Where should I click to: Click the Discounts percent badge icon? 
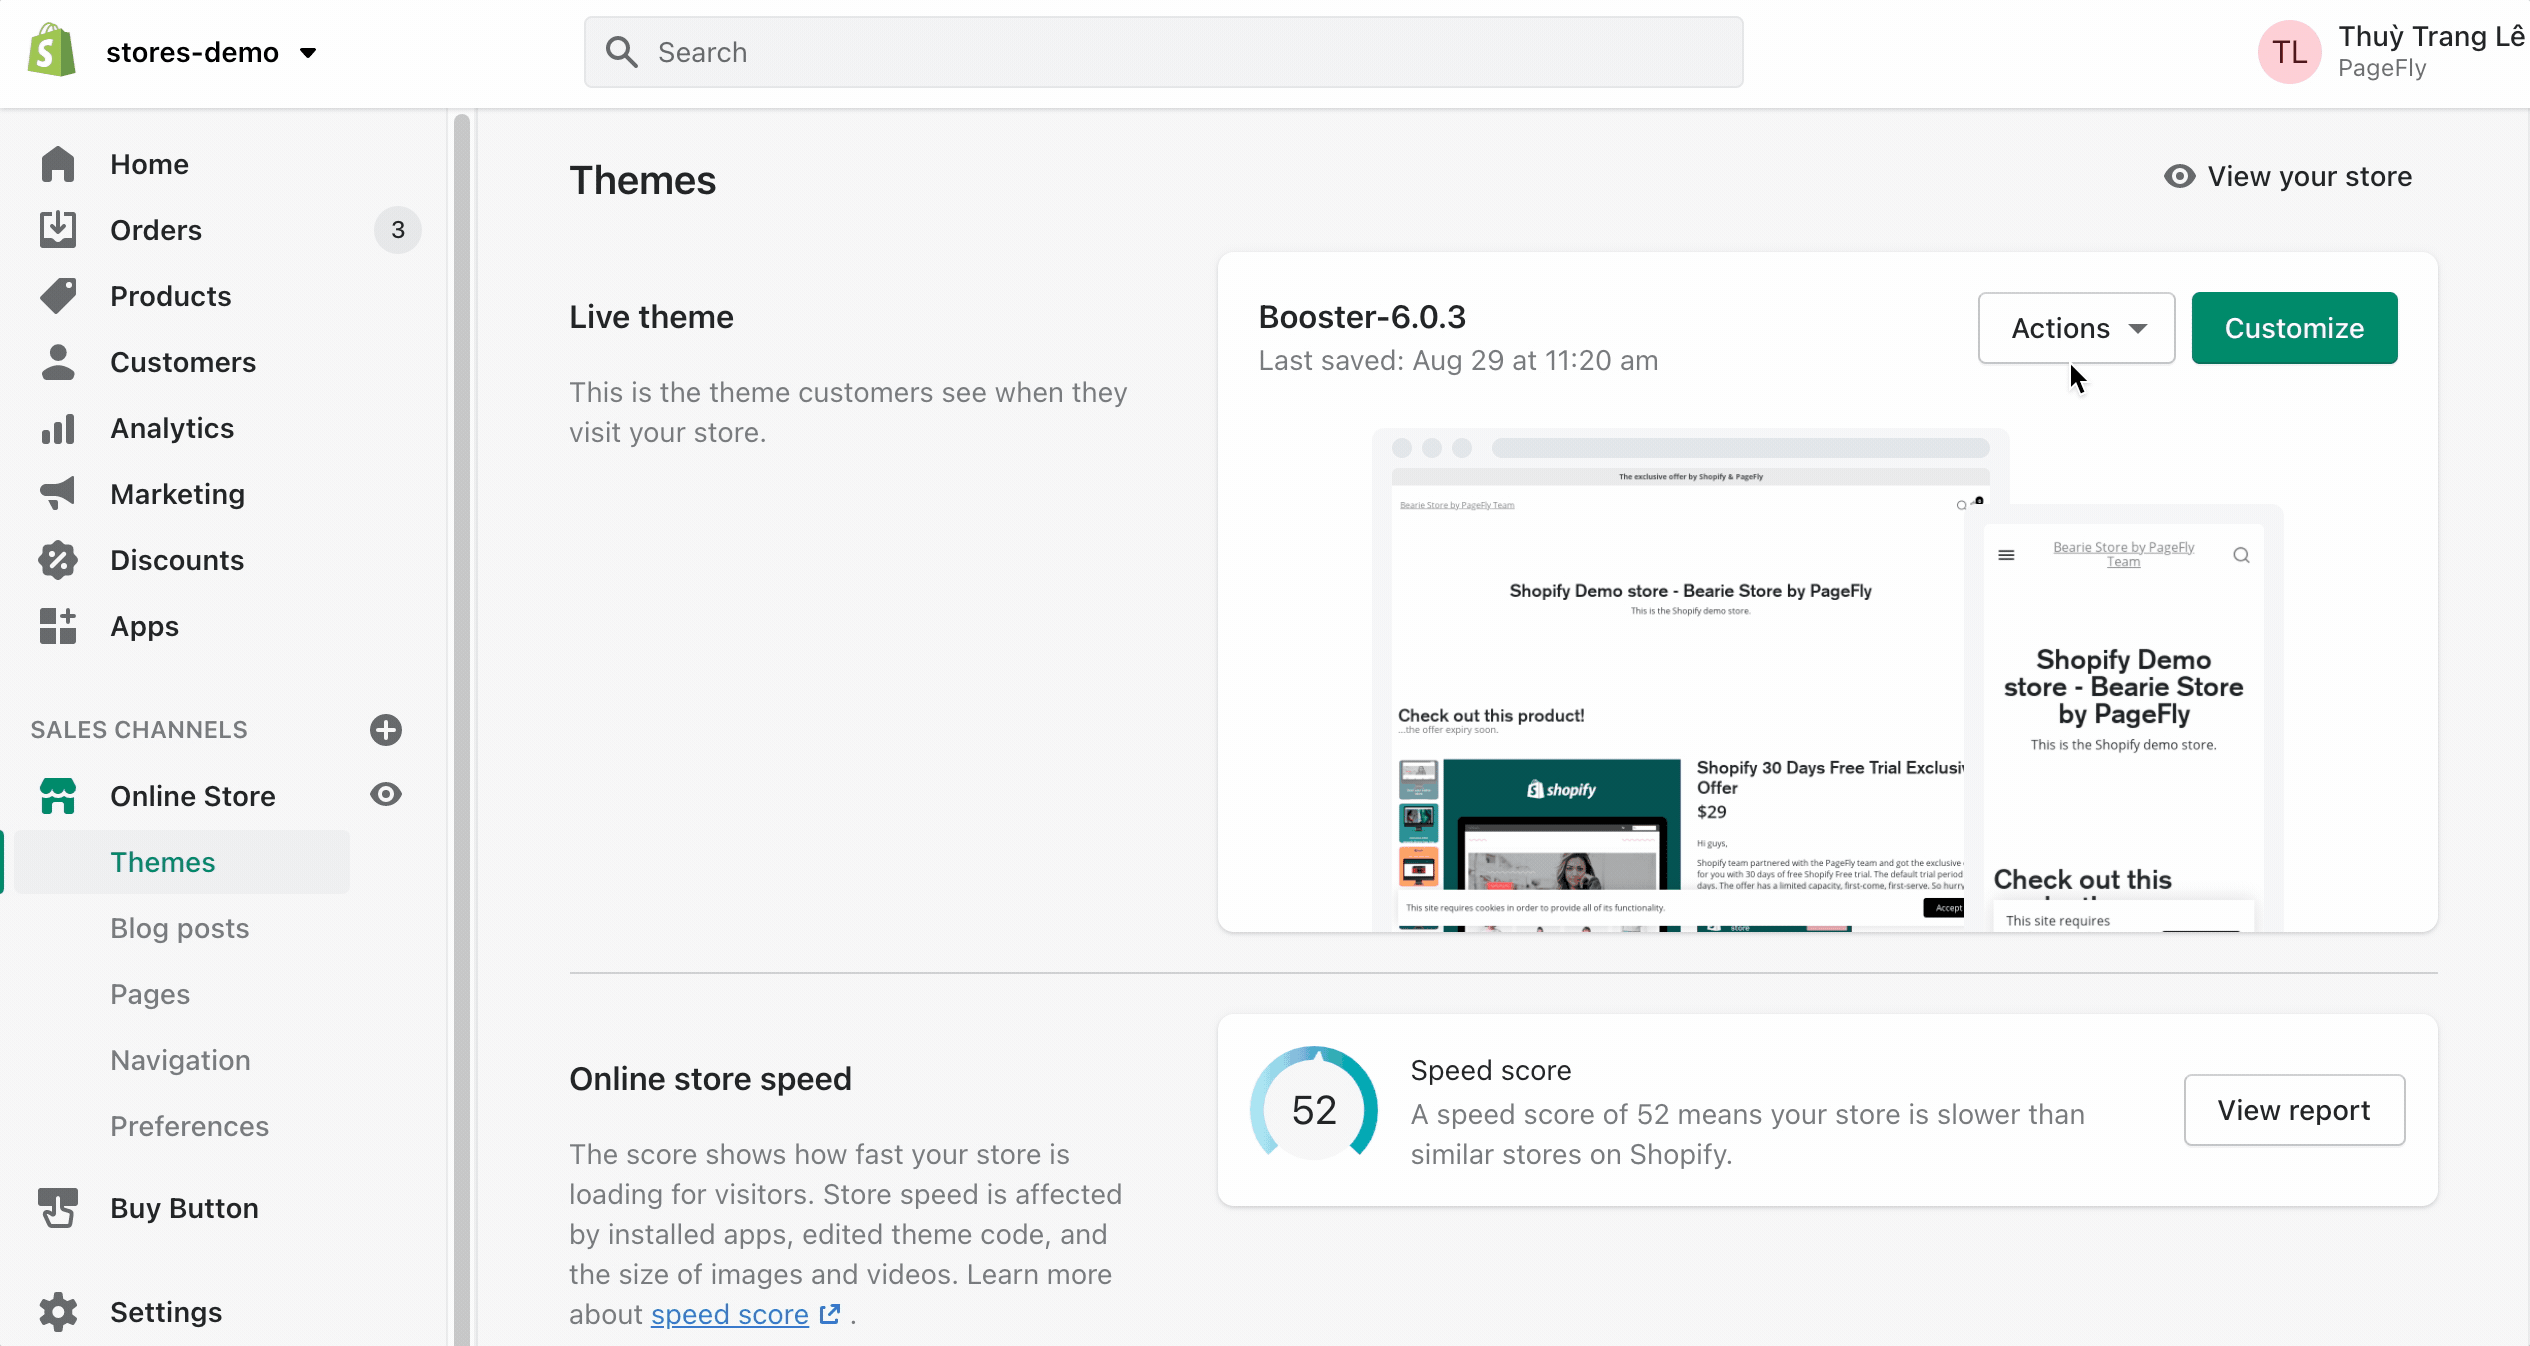pyautogui.click(x=58, y=560)
